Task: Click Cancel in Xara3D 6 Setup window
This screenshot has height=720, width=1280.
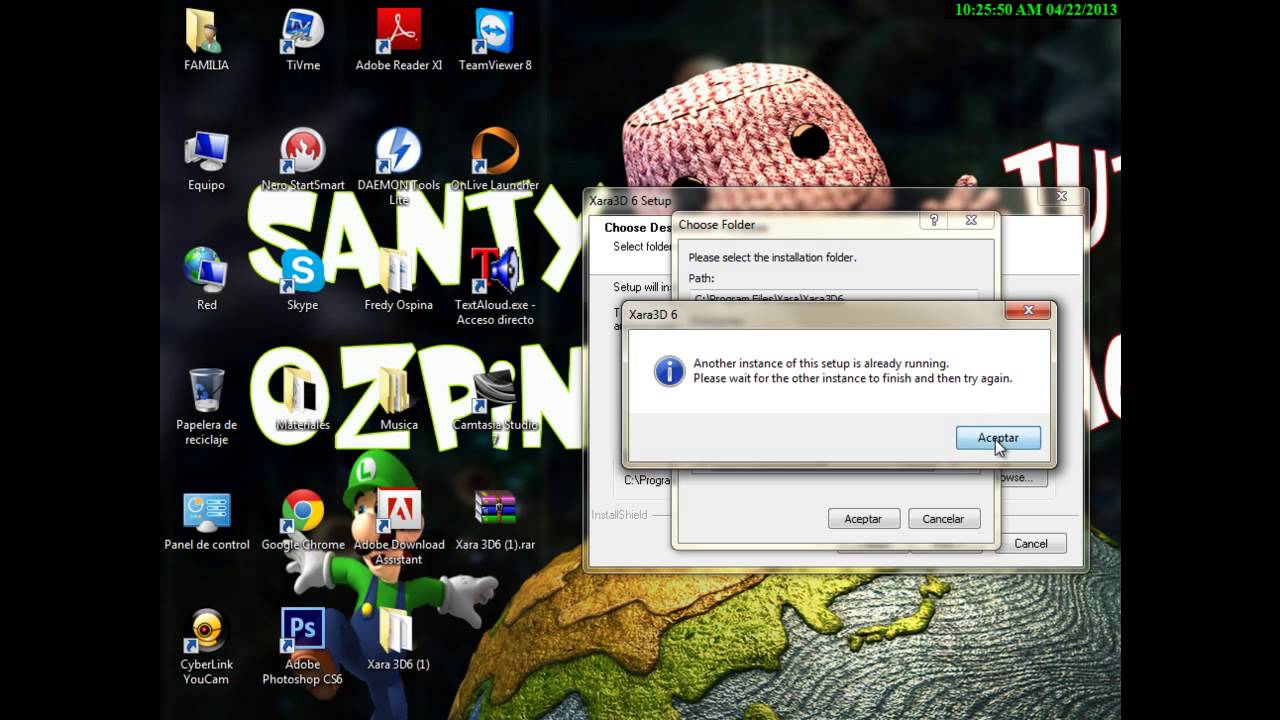Action: coord(1031,543)
